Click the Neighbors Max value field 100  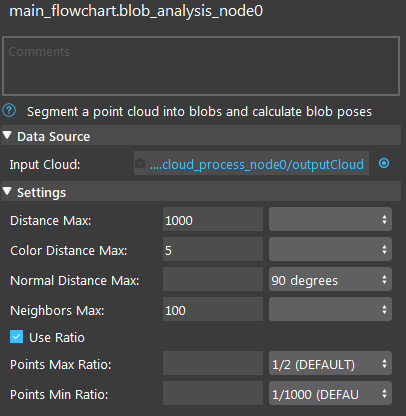click(x=213, y=310)
